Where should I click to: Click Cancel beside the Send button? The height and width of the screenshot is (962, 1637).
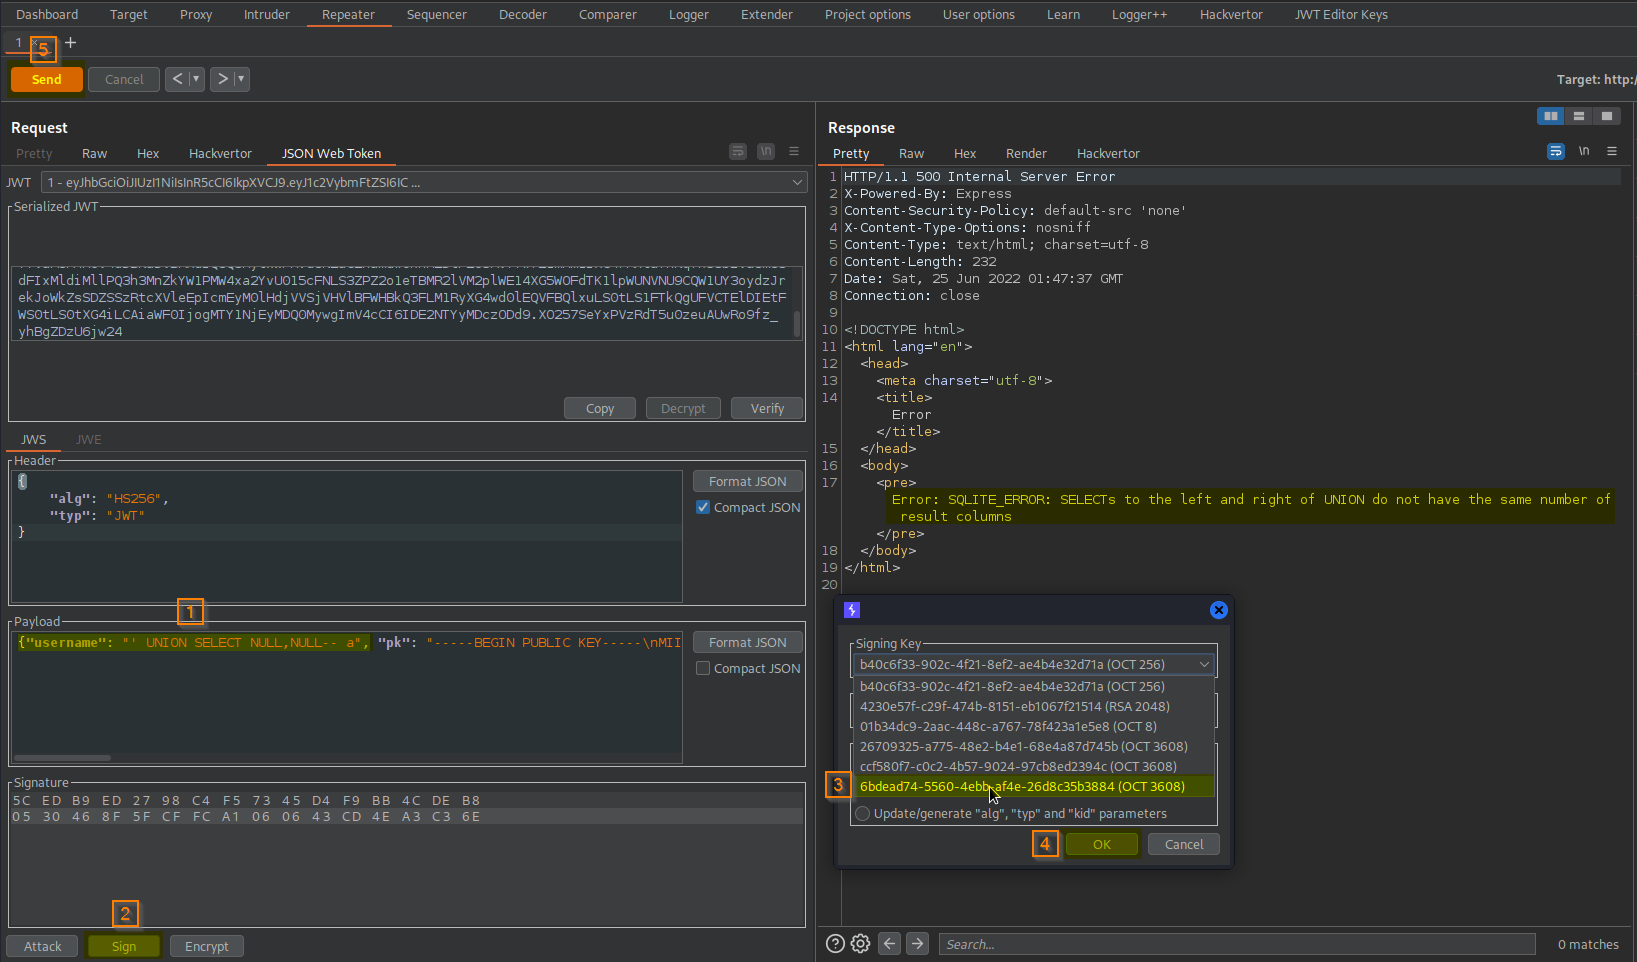pos(124,80)
